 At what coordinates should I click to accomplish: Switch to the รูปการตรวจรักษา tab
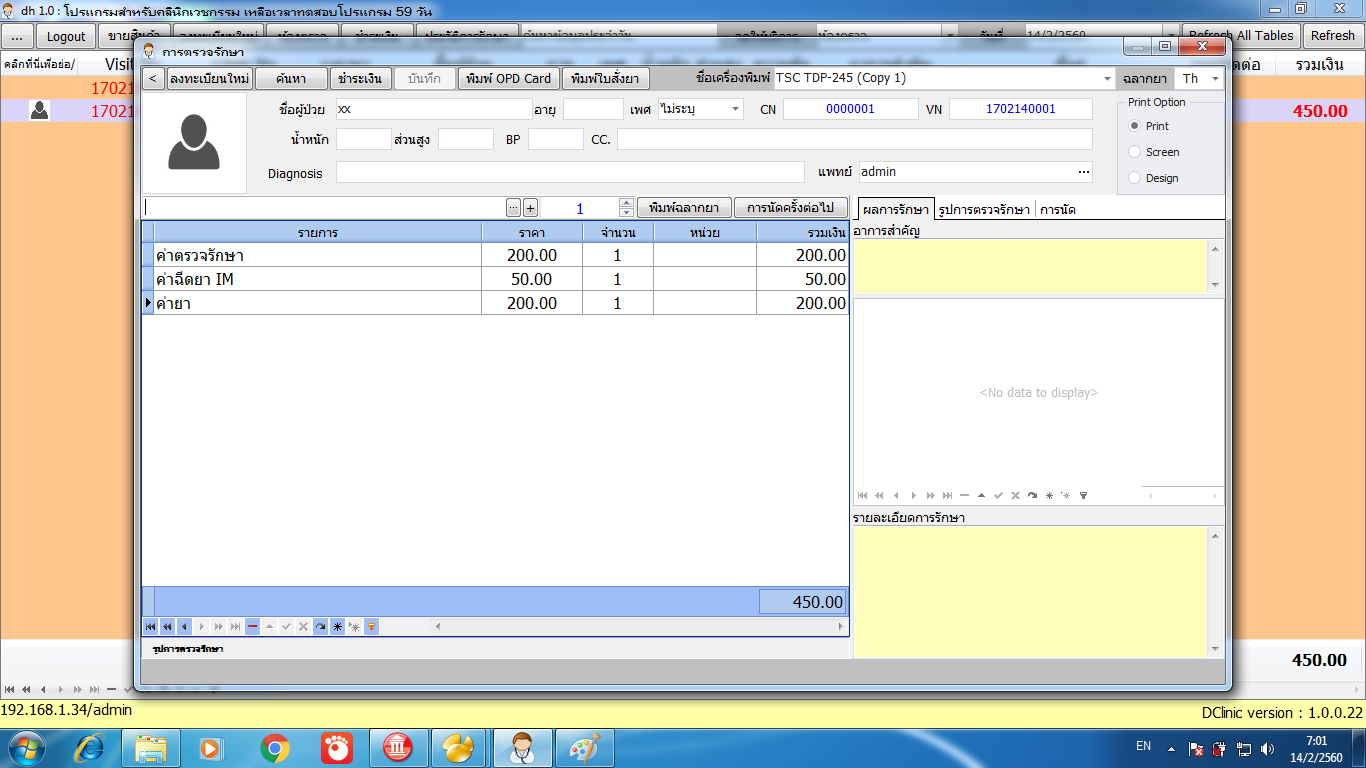coord(984,209)
